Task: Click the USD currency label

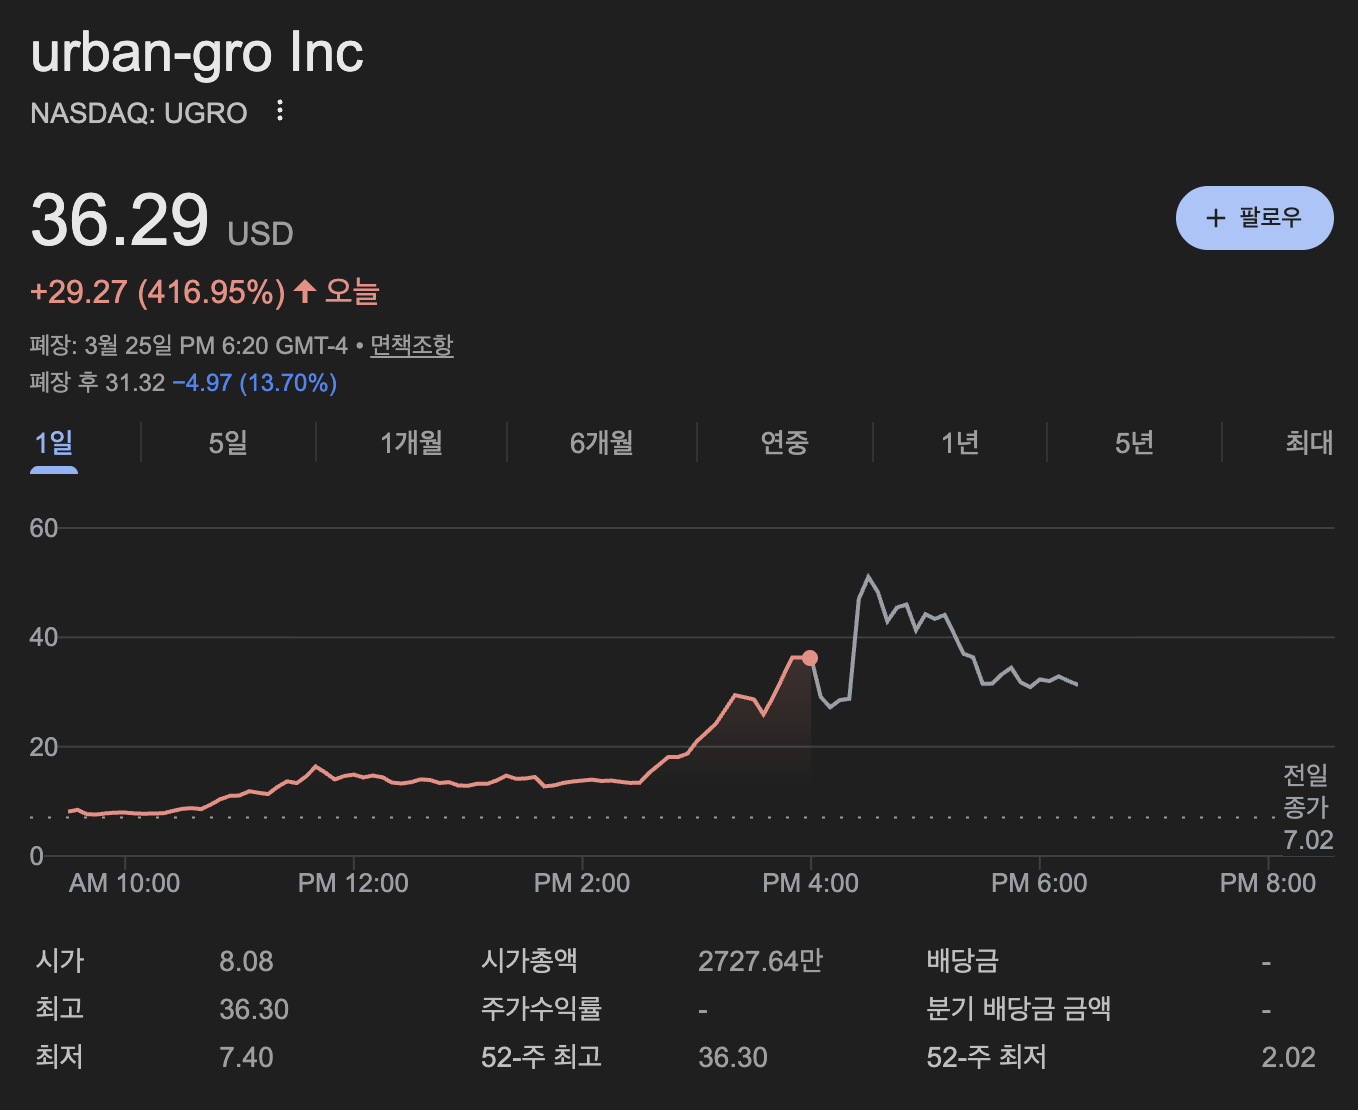Action: [260, 234]
